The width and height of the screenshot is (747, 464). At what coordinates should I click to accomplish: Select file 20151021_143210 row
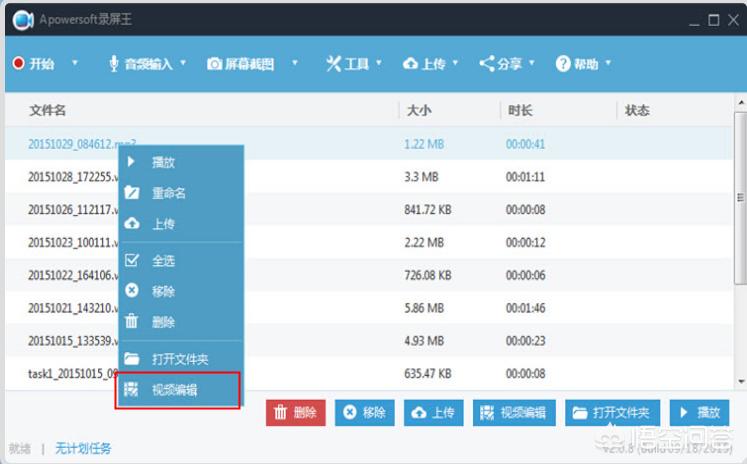369,308
